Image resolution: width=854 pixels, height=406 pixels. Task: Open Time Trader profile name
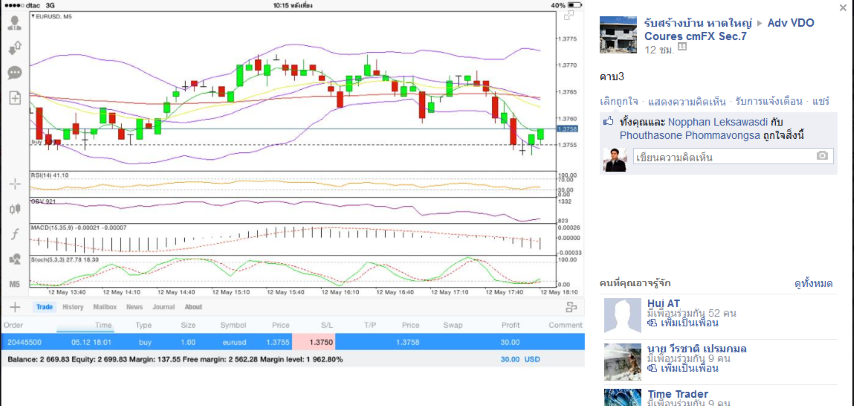click(678, 393)
